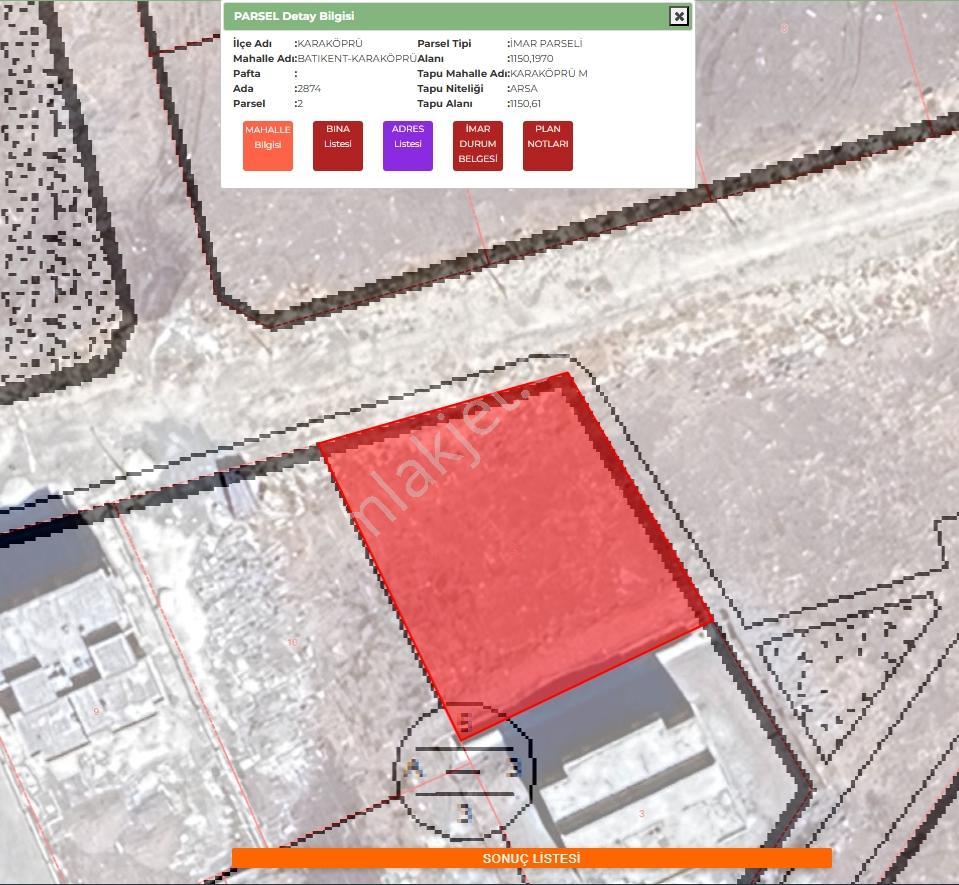Click the Tapu Mahalle Adı value KARAKÖPRÜ M

tap(549, 73)
